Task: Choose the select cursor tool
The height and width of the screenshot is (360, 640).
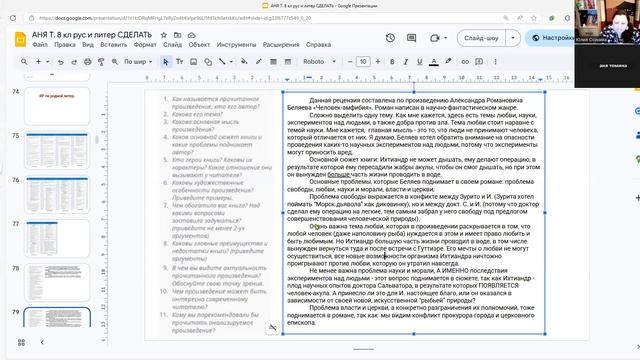Action: tap(165, 62)
